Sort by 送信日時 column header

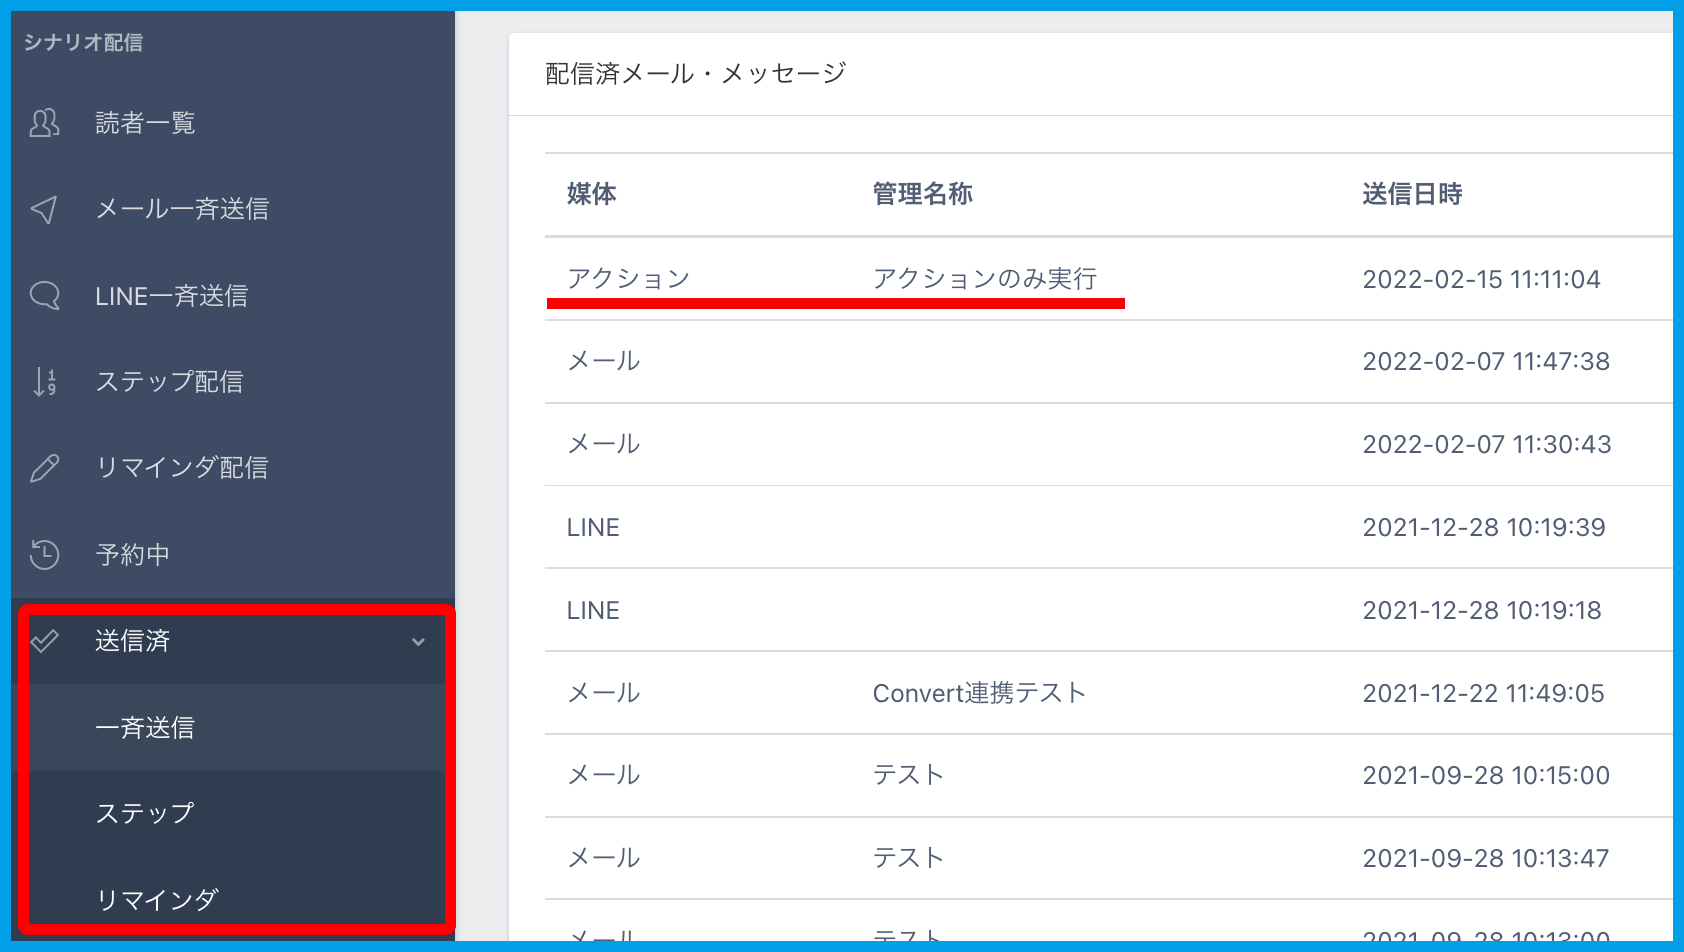tap(1412, 194)
